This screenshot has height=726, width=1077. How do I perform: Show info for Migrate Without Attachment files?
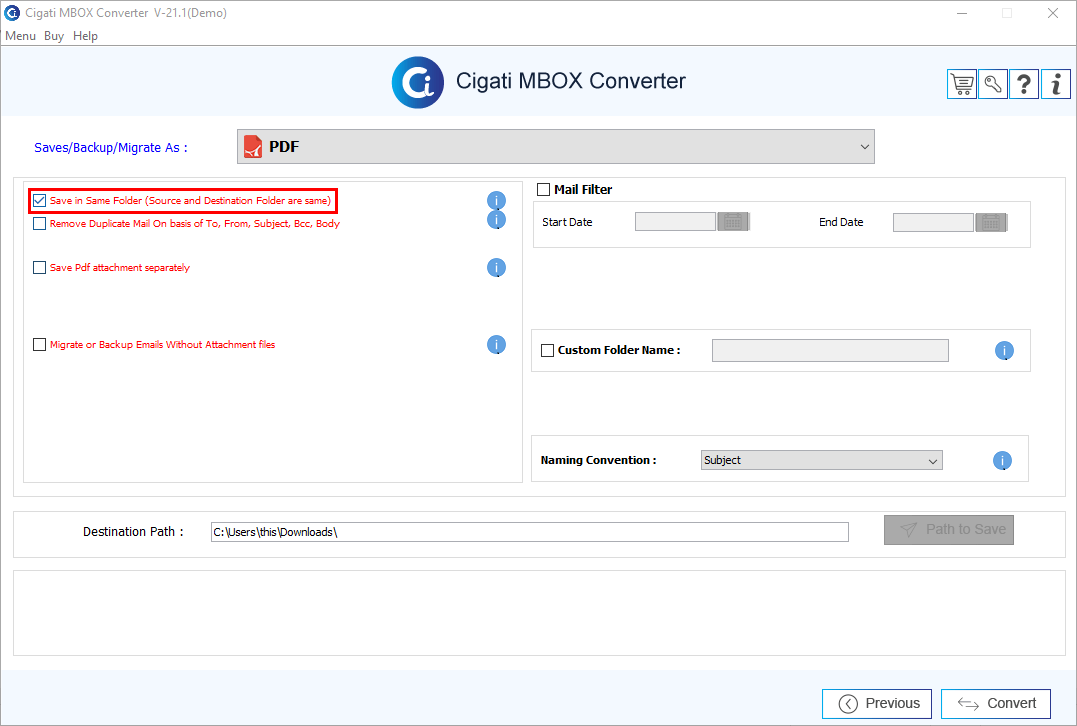click(x=496, y=344)
